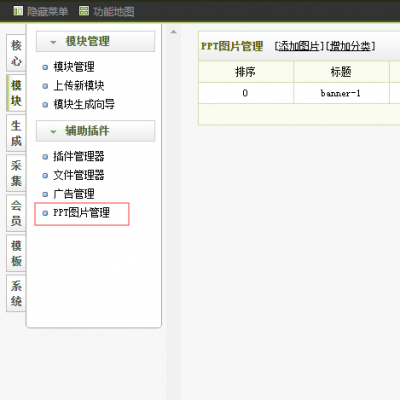Switch to the 核心 side tab
This screenshot has height=400, width=400.
[x=16, y=53]
